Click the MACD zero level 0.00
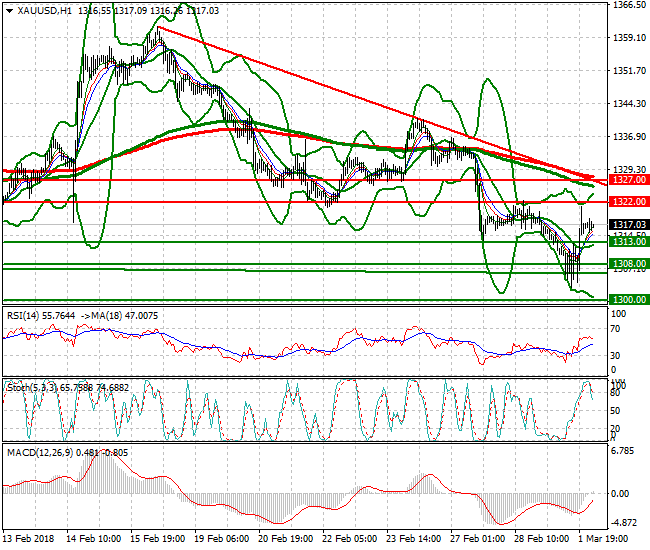Viewport: 650px width, 550px height. (621, 494)
